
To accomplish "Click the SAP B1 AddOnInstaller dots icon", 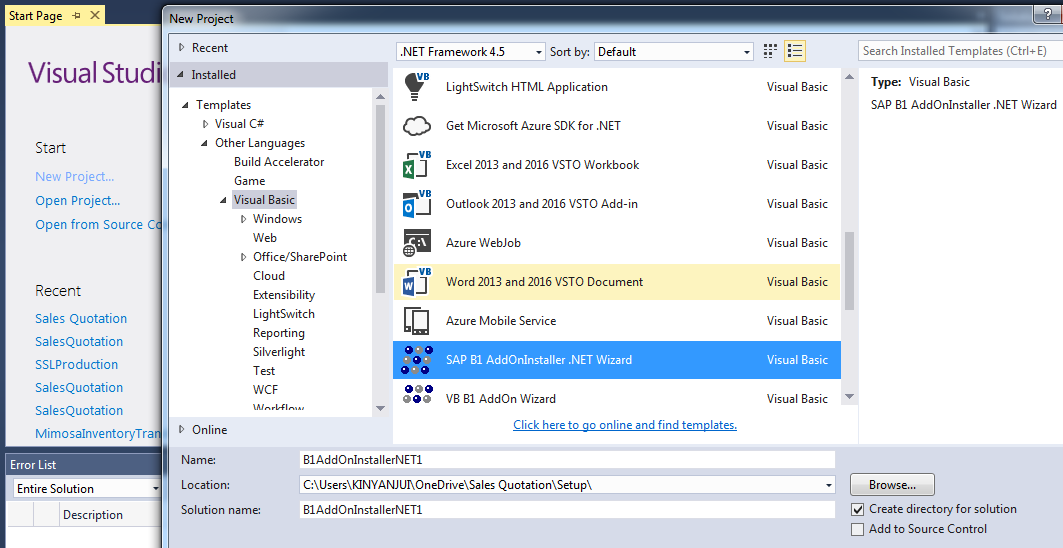I will tap(416, 359).
